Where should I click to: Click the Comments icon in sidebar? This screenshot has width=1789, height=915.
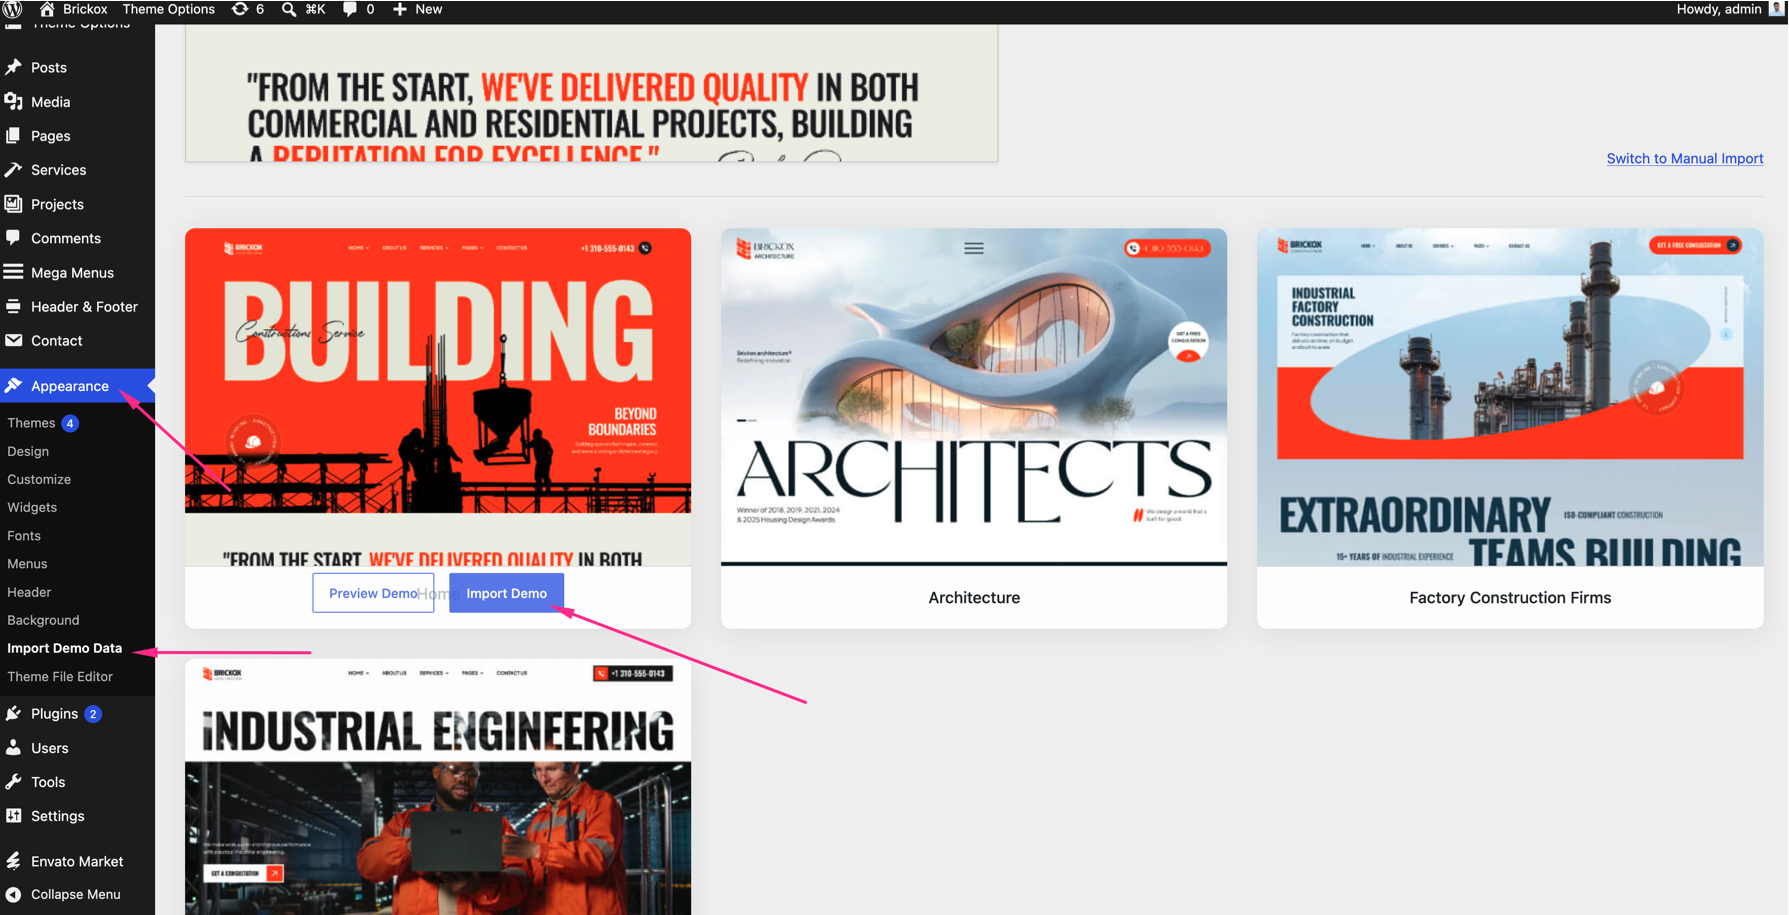point(14,237)
